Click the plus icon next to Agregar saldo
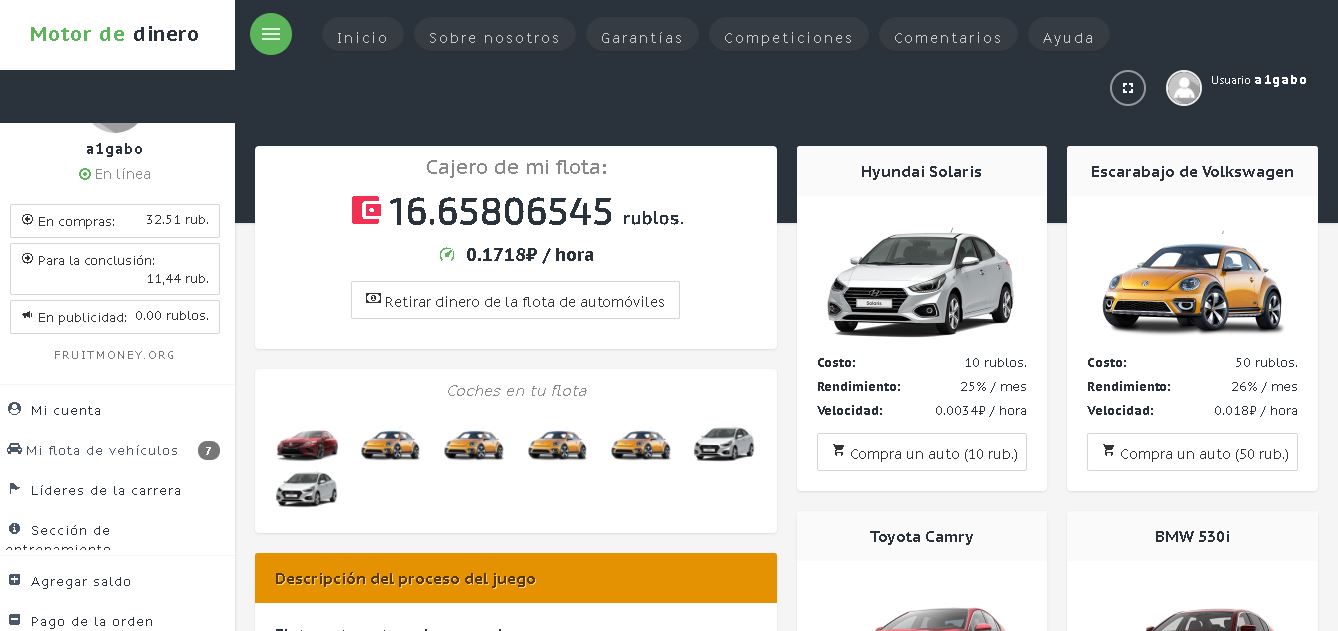This screenshot has height=631, width=1338. 13,579
